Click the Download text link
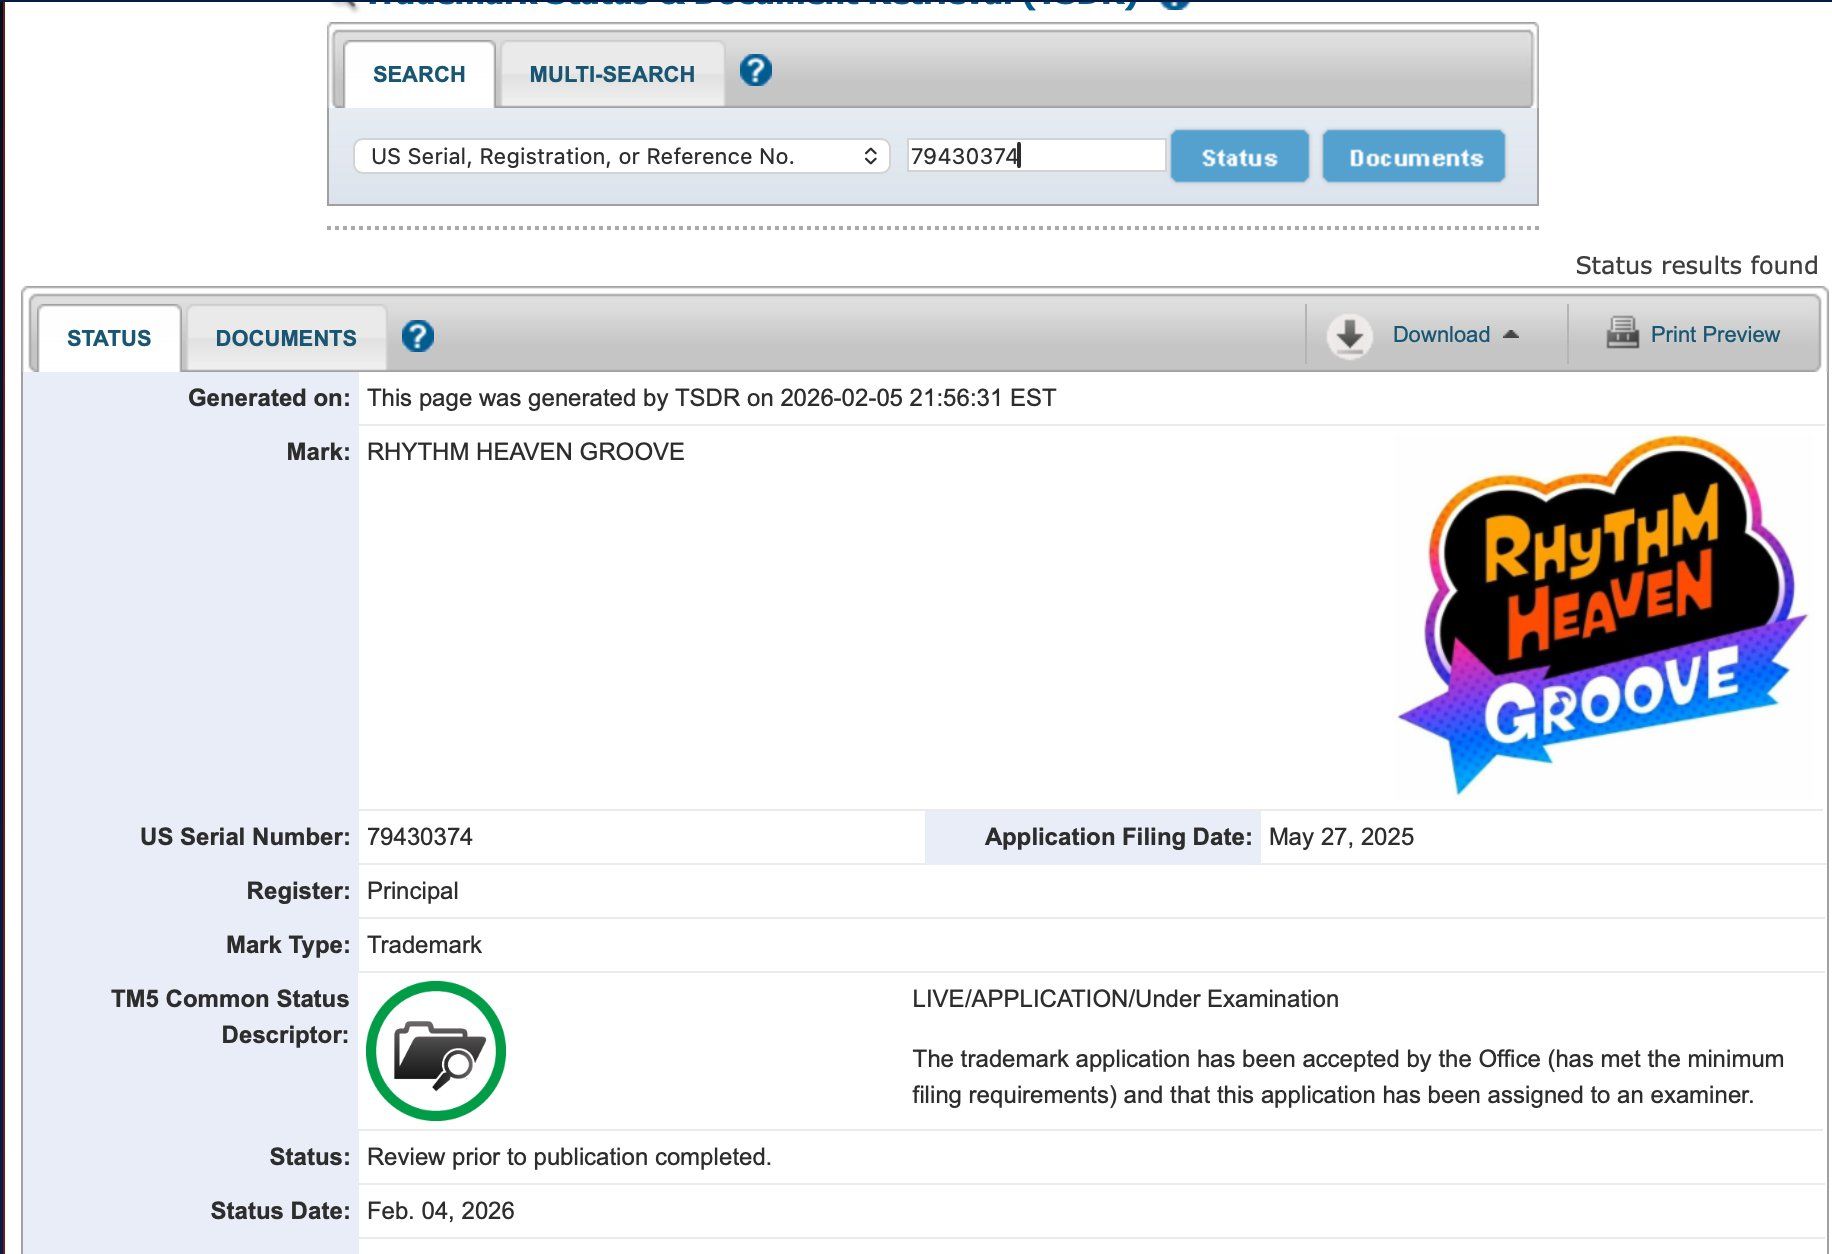Viewport: 1832px width, 1254px height. [x=1440, y=335]
